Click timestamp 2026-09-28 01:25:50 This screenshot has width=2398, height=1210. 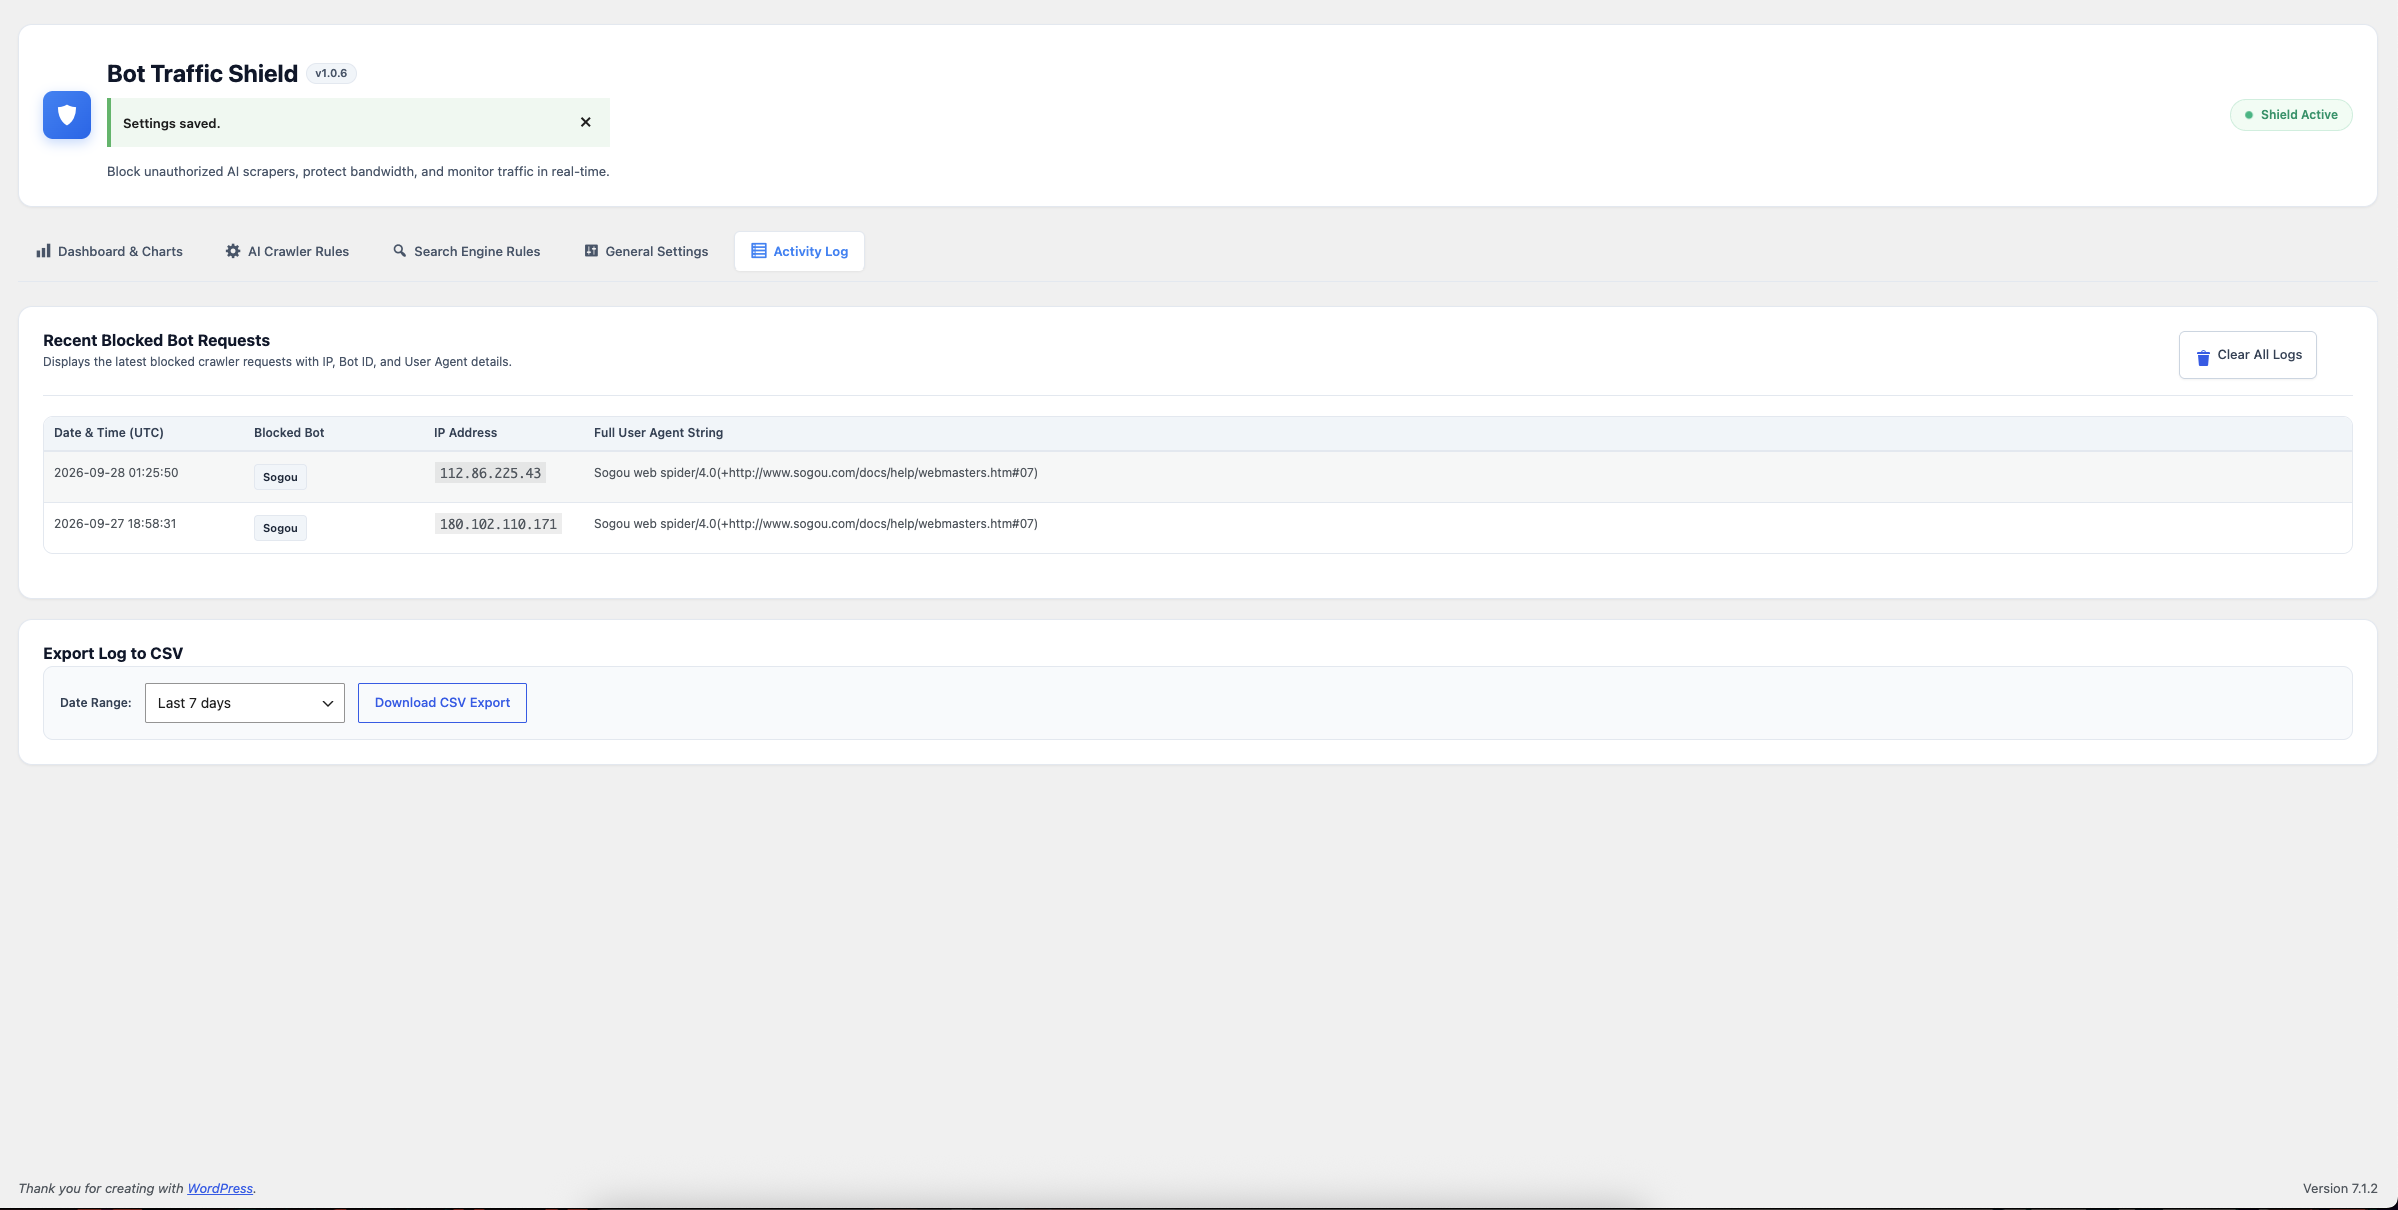(116, 473)
